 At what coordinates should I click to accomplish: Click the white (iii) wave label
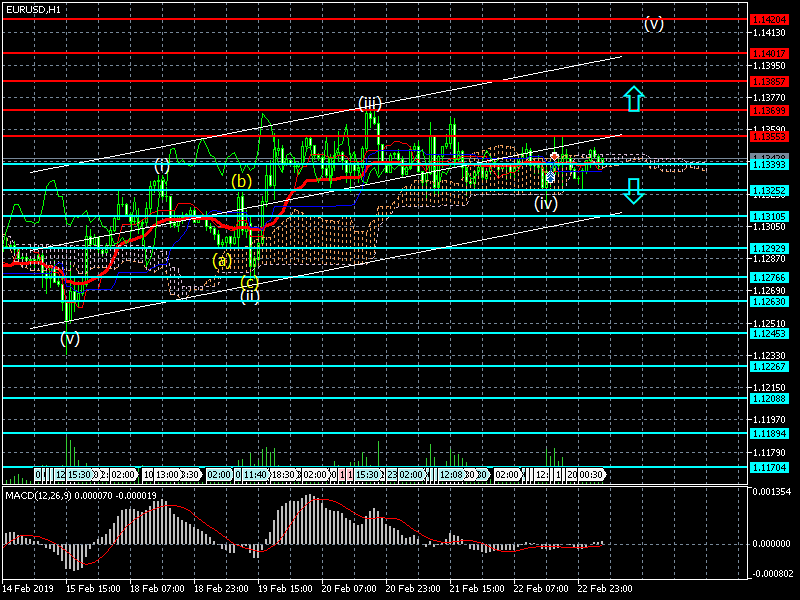pyautogui.click(x=370, y=104)
